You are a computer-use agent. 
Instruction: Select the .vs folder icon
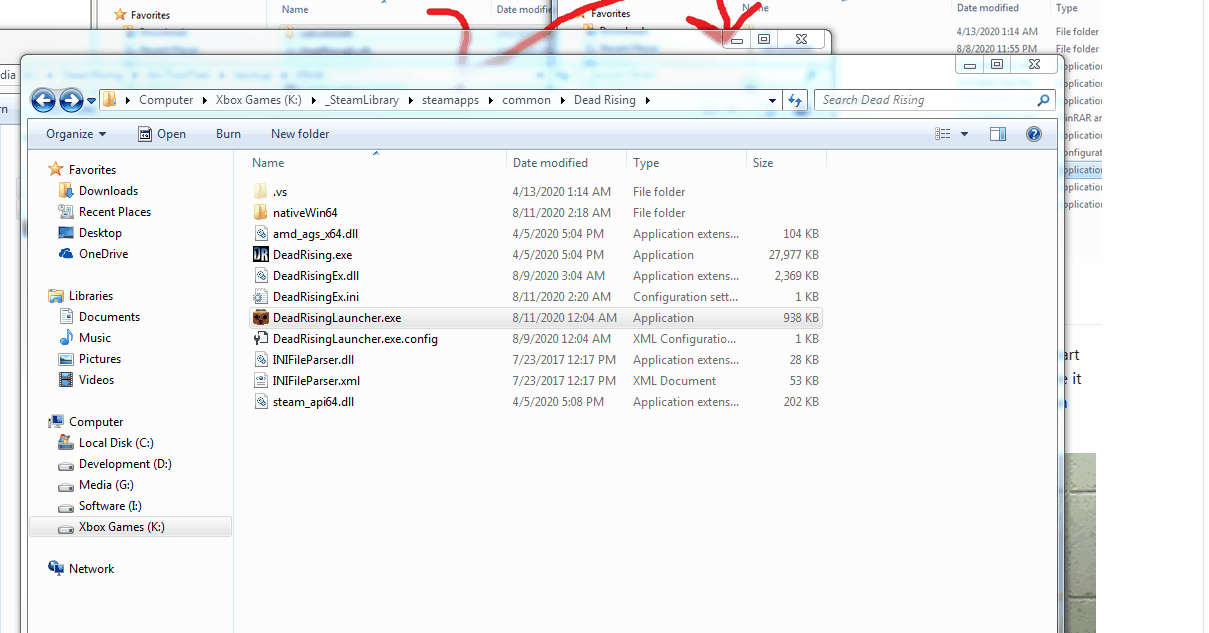(261, 191)
